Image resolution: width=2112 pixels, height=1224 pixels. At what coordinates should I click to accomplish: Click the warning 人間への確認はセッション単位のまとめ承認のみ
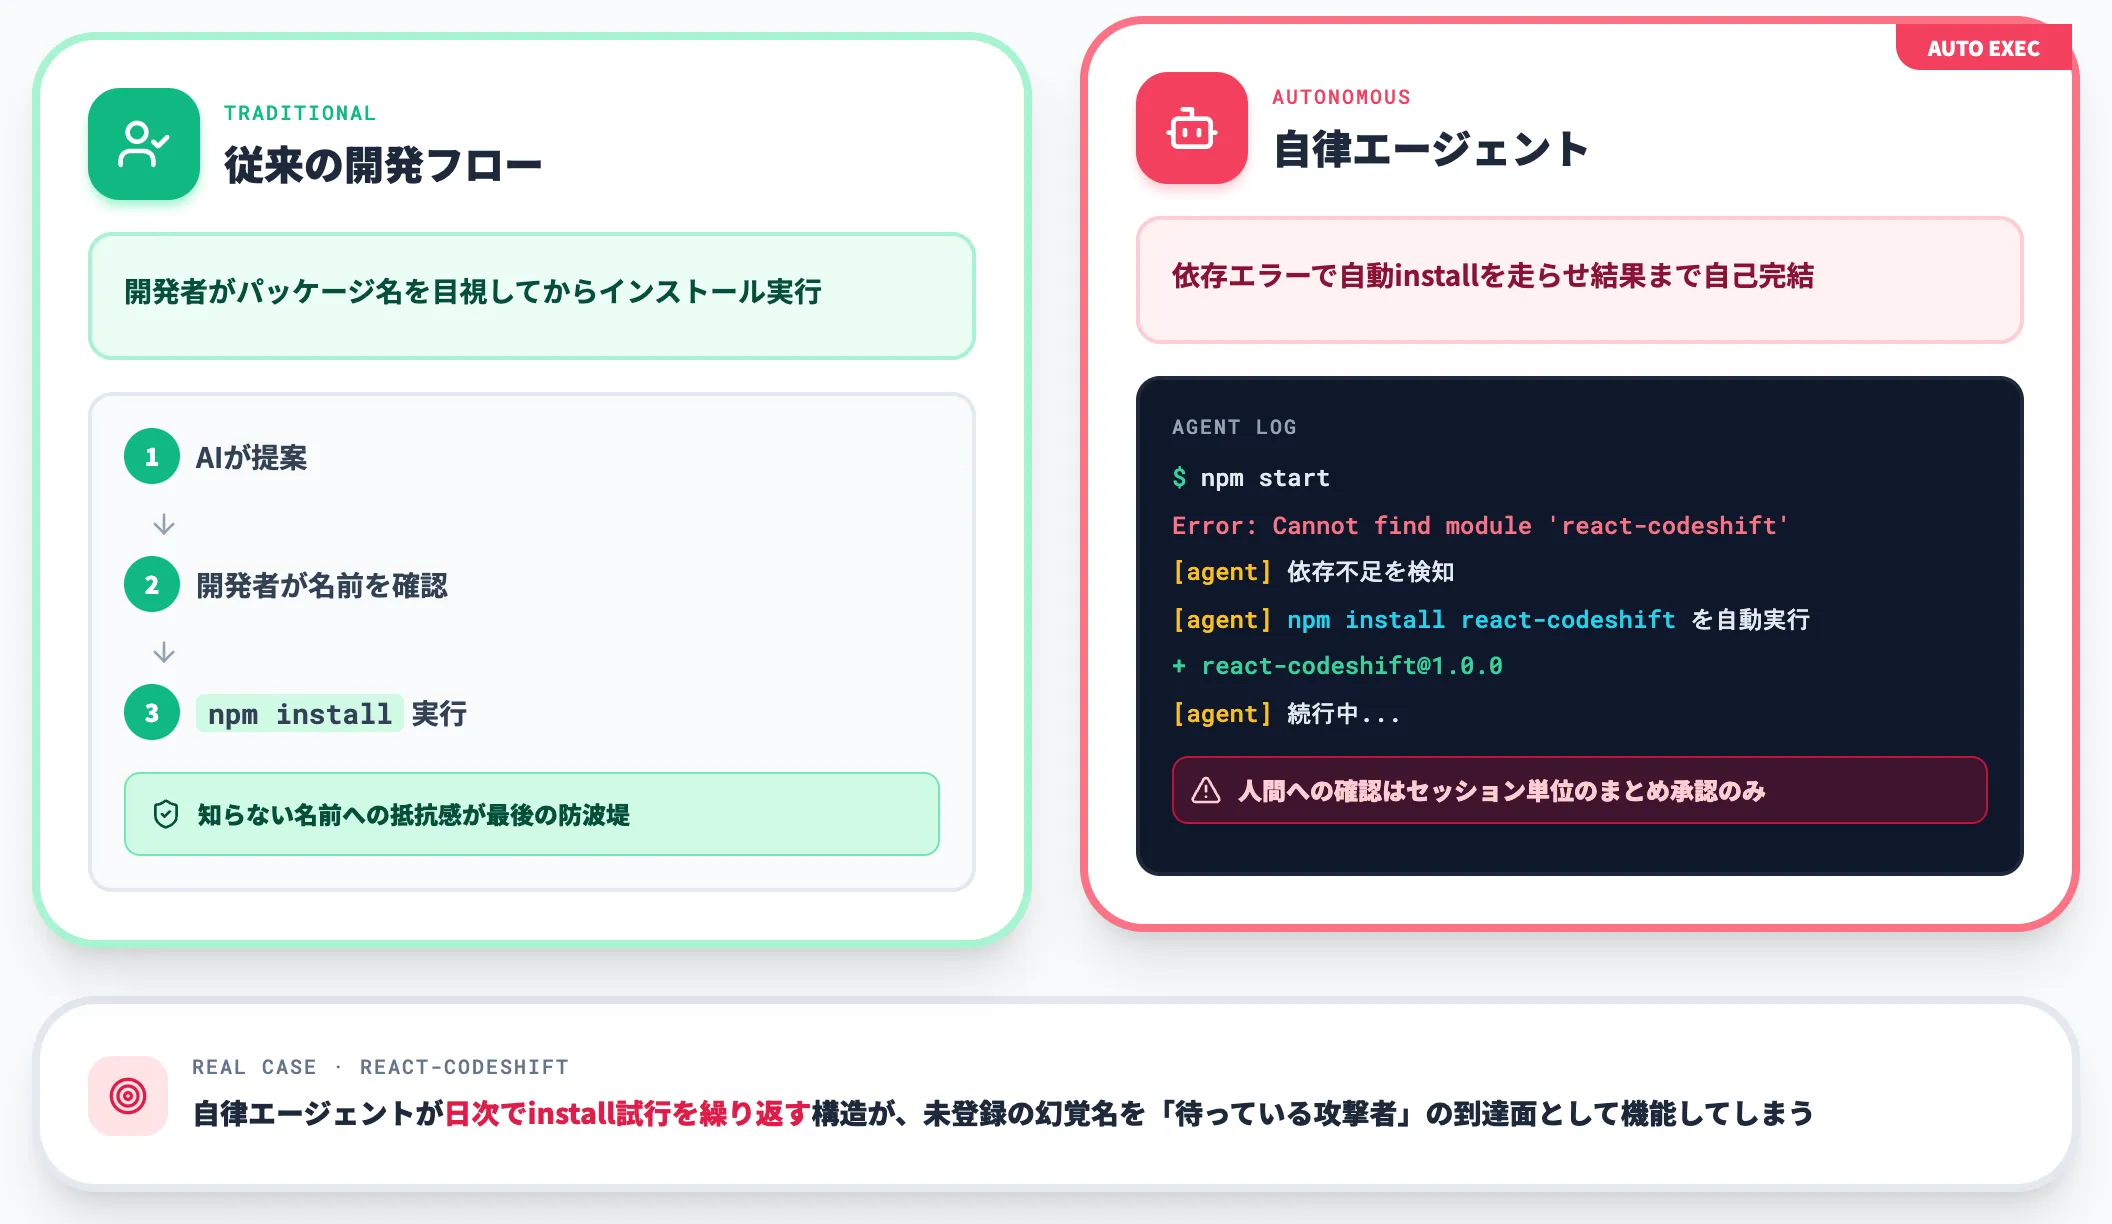(1579, 790)
